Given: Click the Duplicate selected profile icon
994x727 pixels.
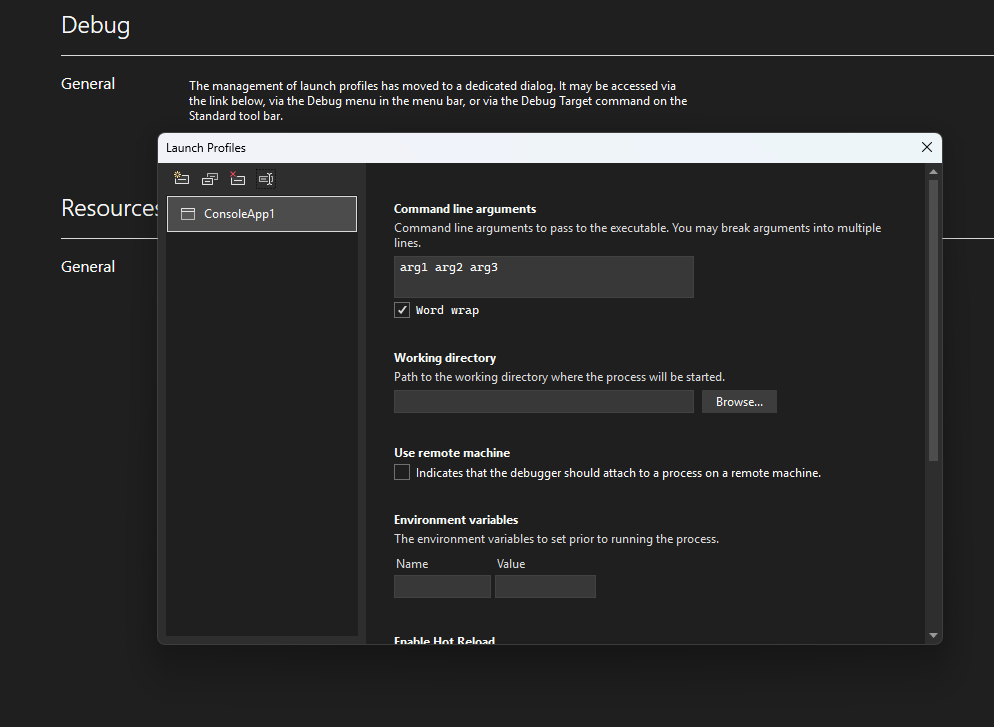Looking at the screenshot, I should point(209,179).
